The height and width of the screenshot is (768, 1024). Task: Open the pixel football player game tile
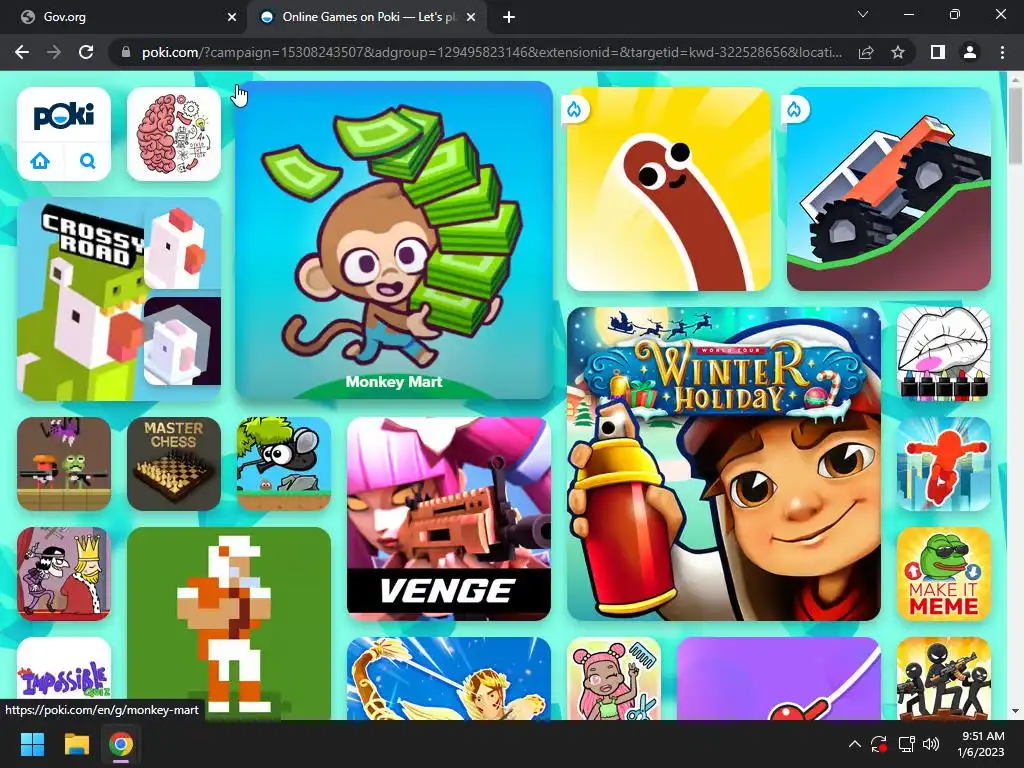click(x=229, y=624)
